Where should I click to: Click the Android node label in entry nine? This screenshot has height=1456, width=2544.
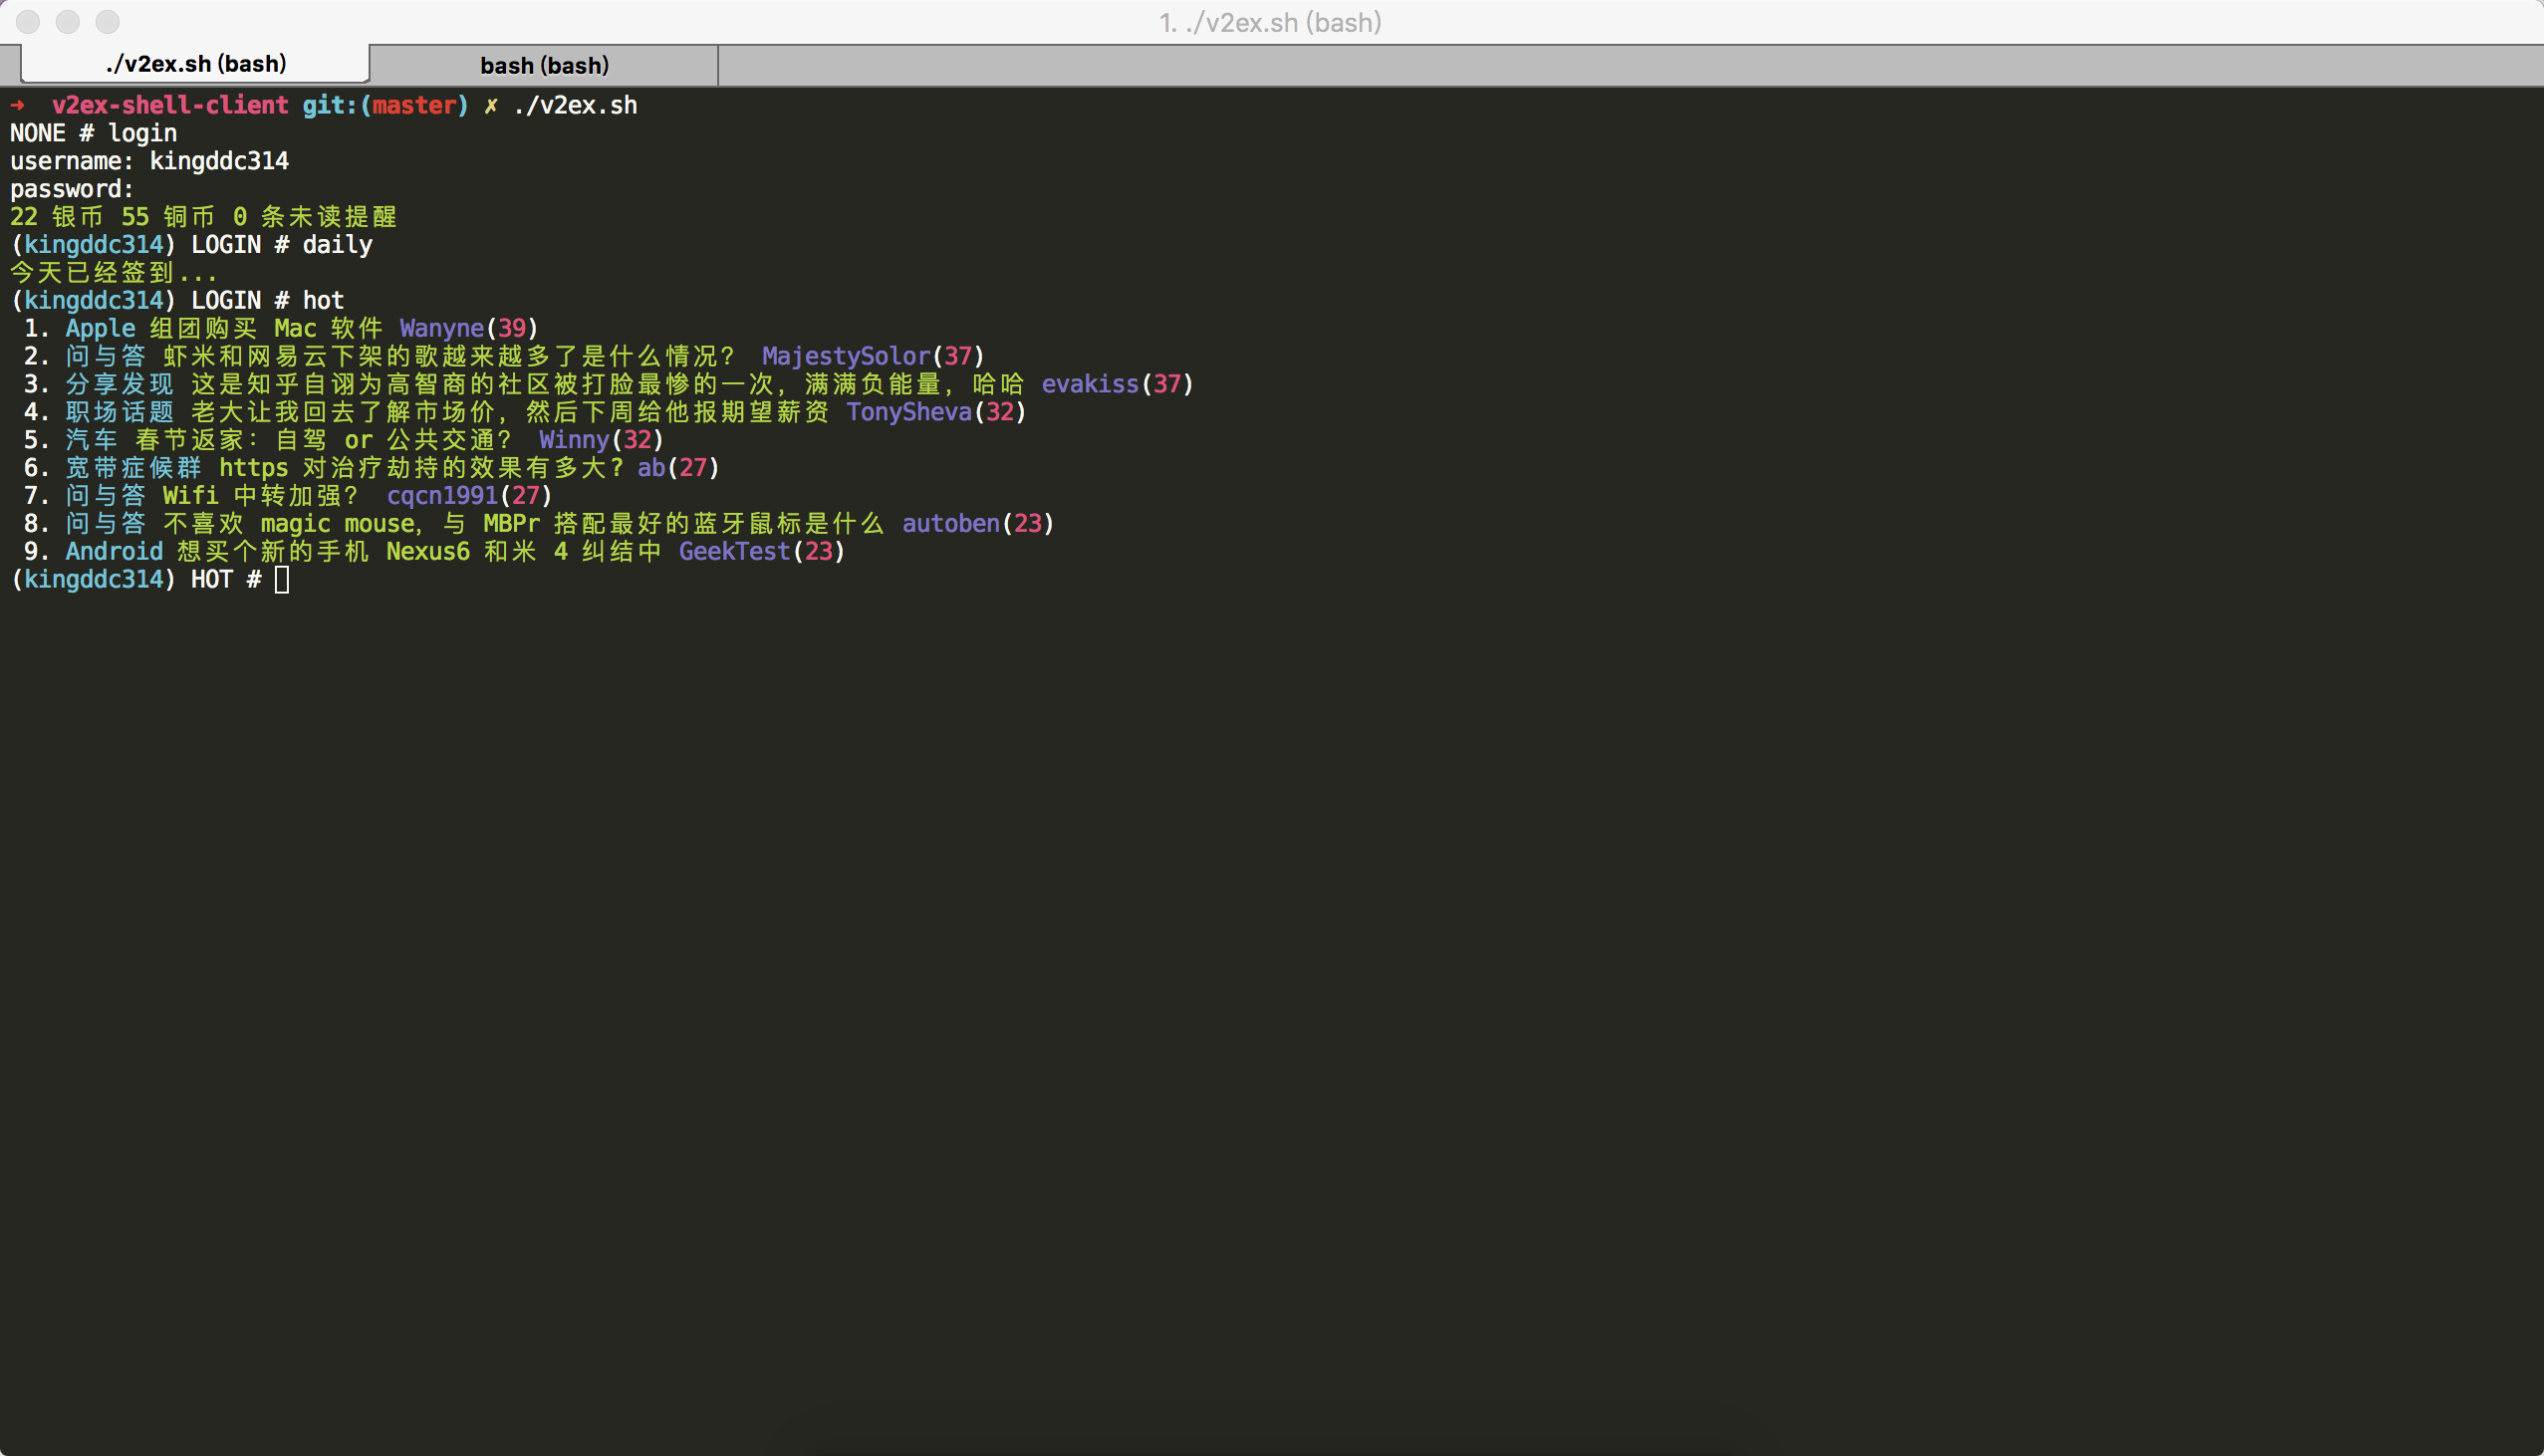(114, 552)
